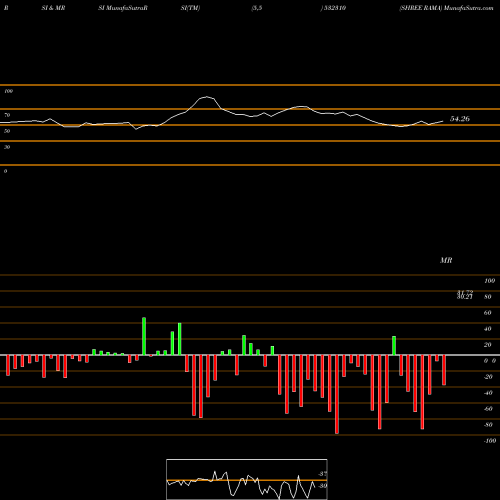This screenshot has width=500, height=500.
Task: Click the '(SHREE RAMA) MunafaSutra.com' header text
Action: 446,8
